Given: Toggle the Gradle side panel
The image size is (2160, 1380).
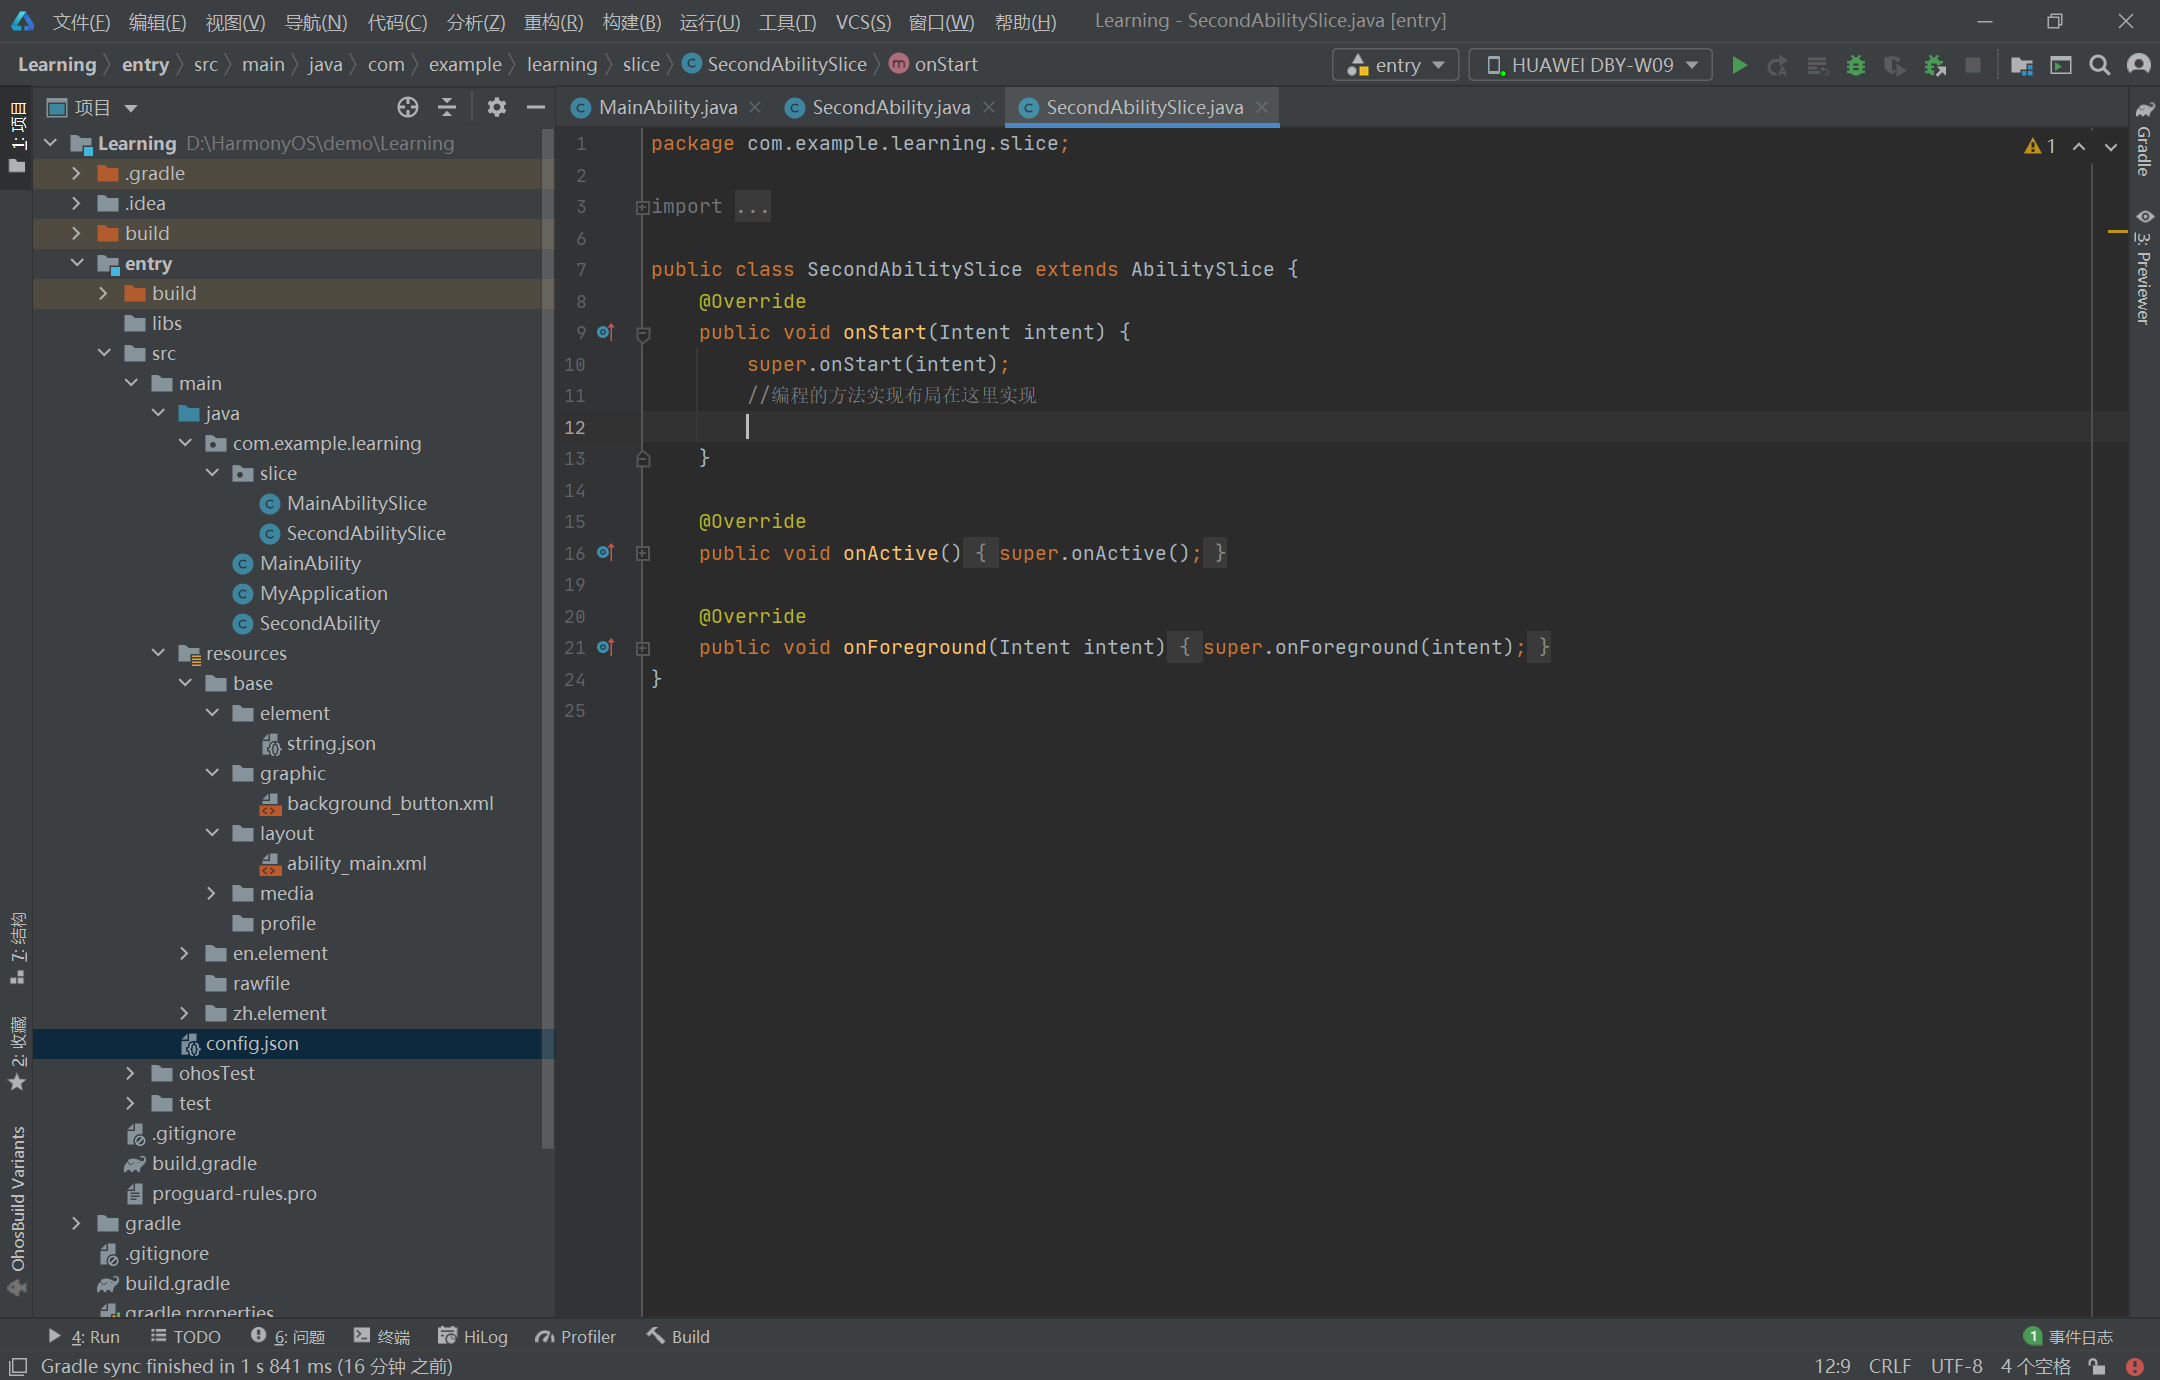Looking at the screenshot, I should point(2144,140).
